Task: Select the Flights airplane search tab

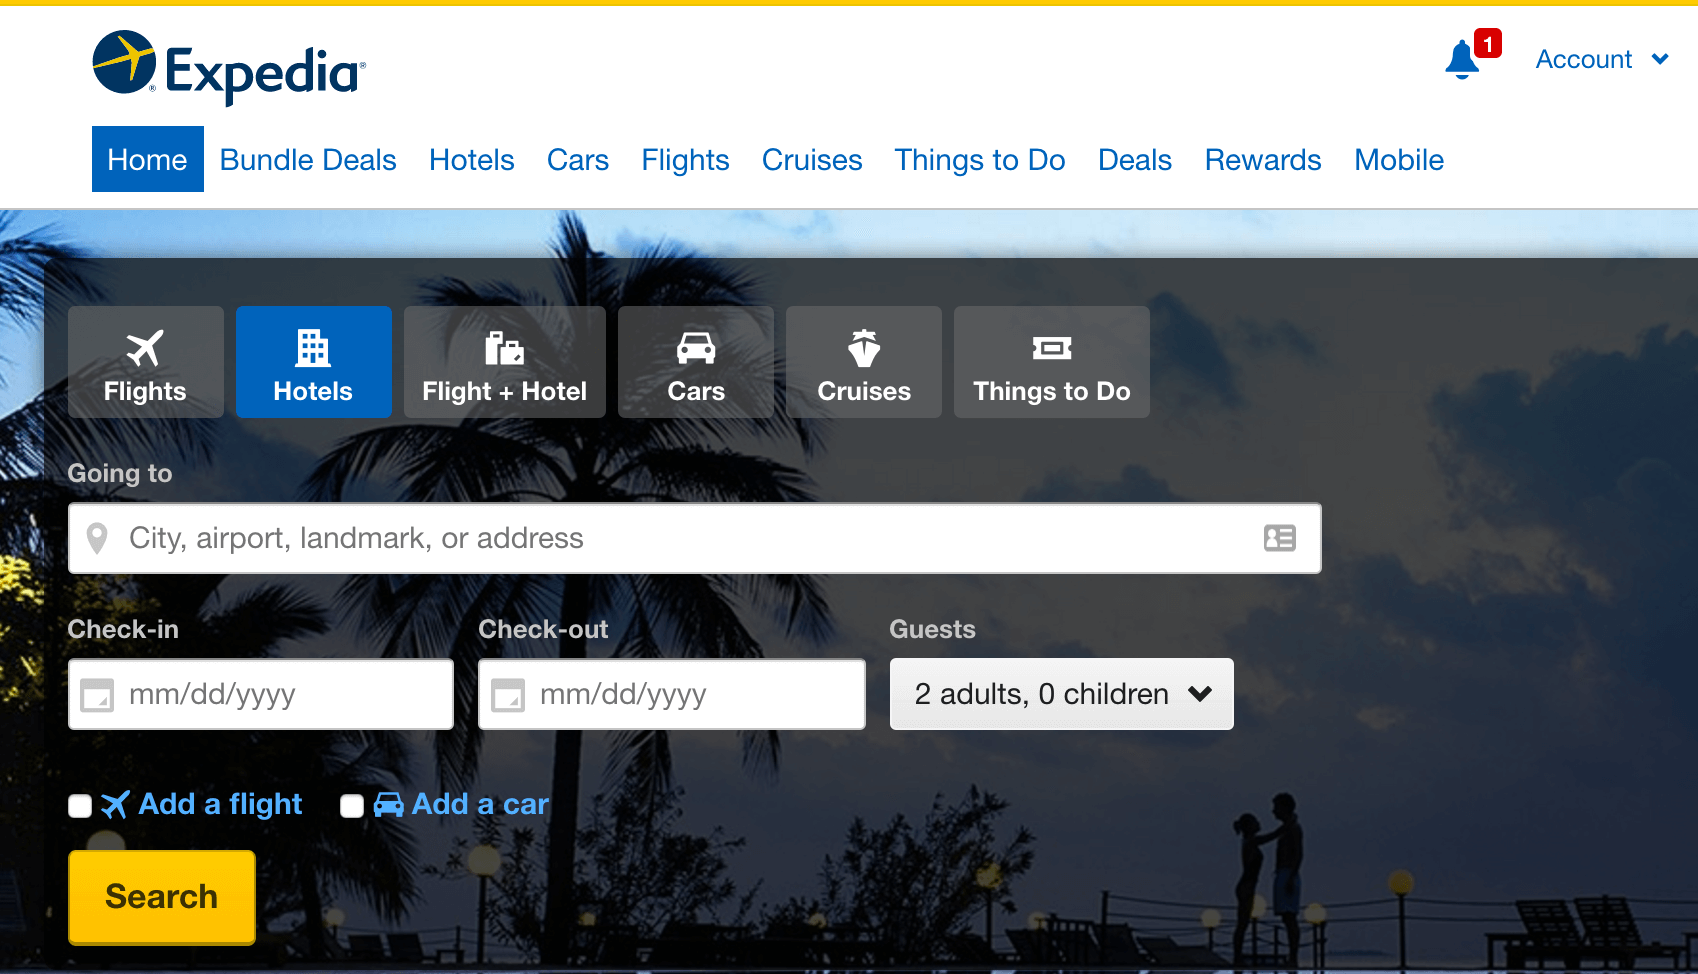Action: tap(145, 362)
